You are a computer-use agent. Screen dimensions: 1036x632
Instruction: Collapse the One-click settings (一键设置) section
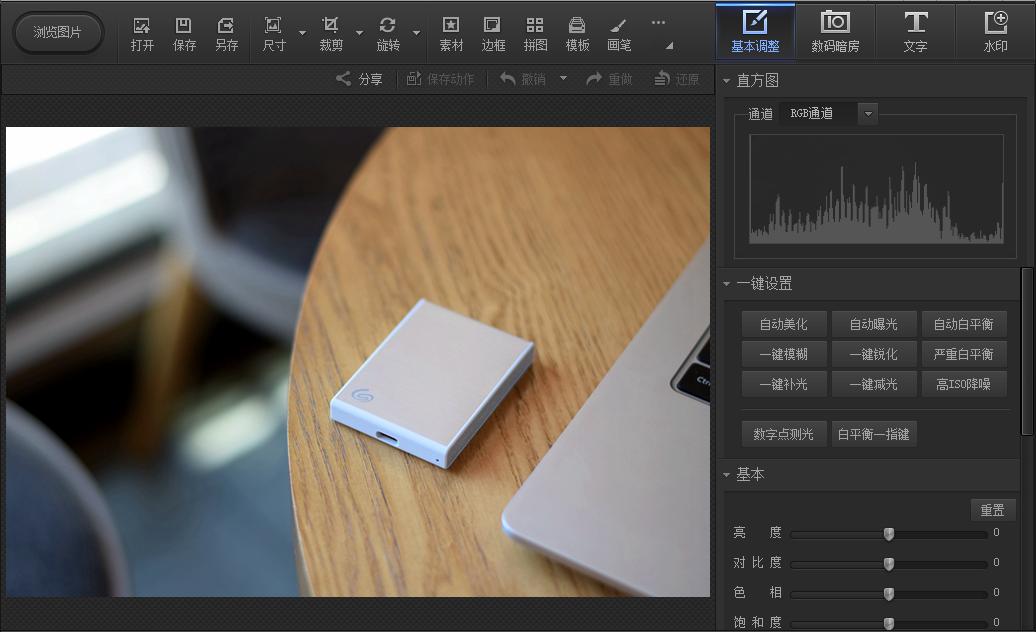(727, 284)
